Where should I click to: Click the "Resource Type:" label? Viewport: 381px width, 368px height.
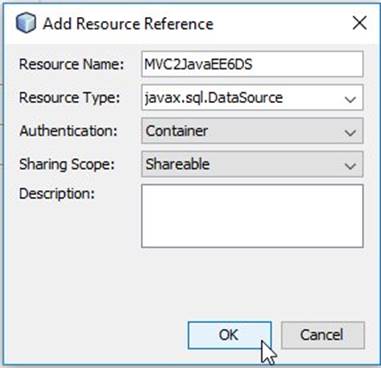click(x=69, y=98)
